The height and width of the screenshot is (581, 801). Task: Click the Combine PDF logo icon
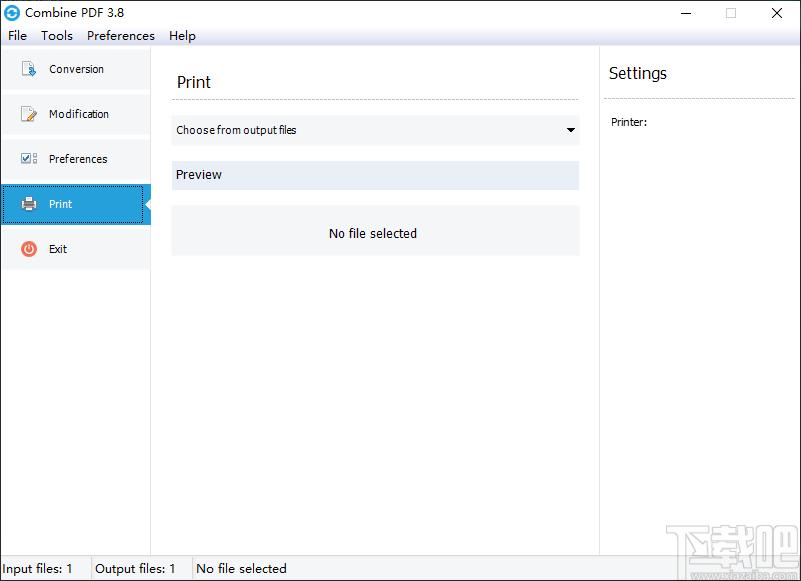click(x=12, y=13)
